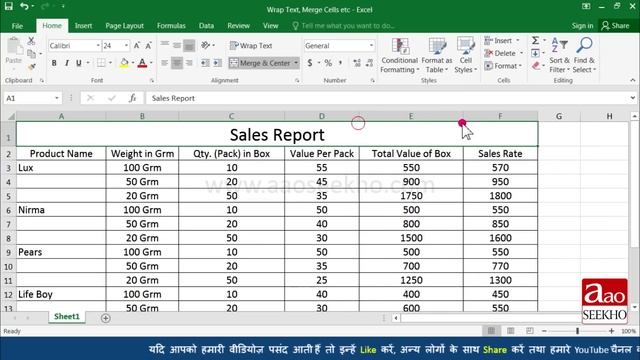Open Find & Select
Image resolution: width=640 pixels, height=360 pixels.
coord(584,55)
